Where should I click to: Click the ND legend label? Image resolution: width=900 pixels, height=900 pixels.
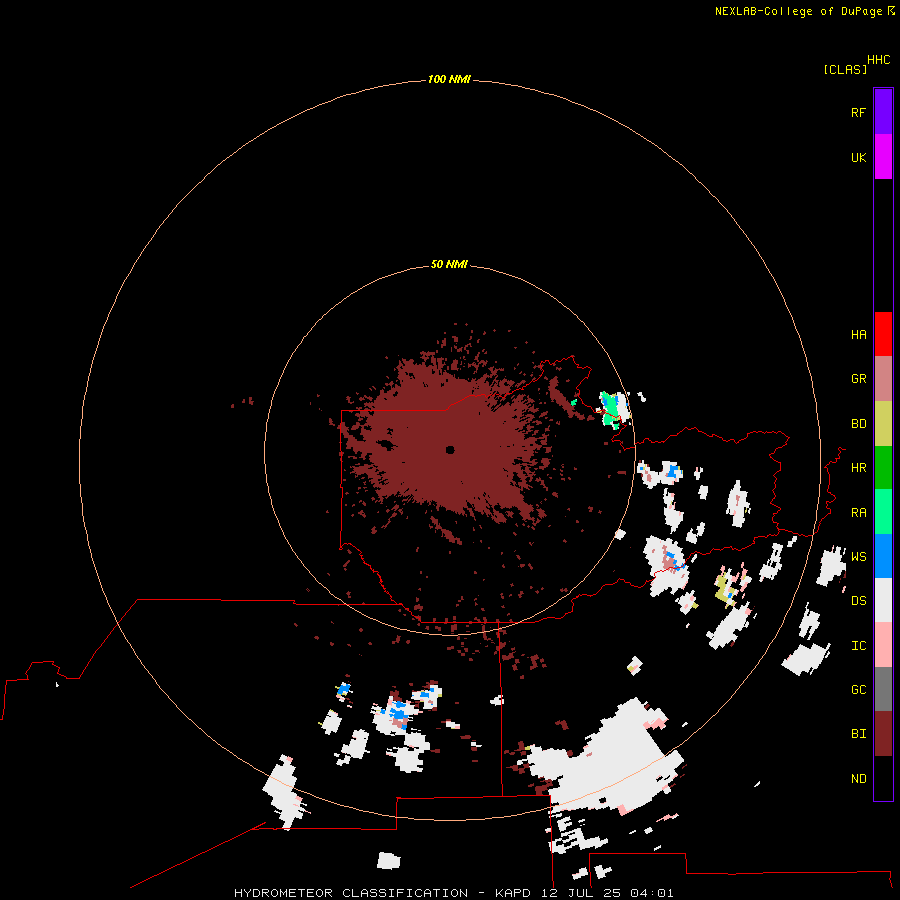tap(858, 779)
